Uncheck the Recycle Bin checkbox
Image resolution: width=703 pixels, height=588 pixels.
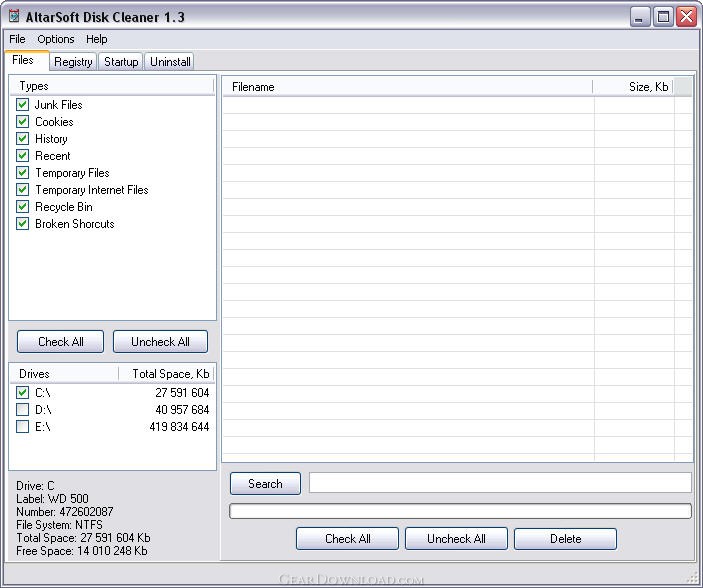(22, 207)
